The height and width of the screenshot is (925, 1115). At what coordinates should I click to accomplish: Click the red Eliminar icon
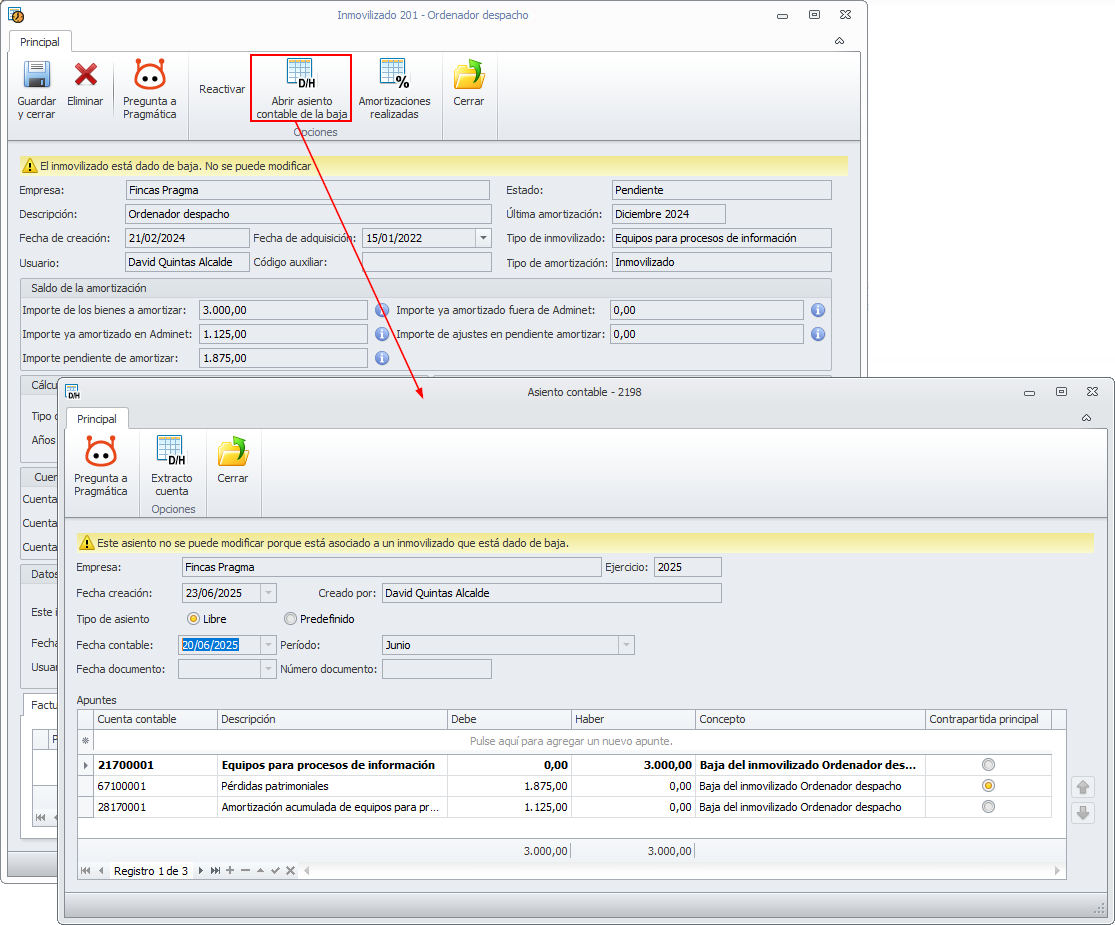(x=85, y=76)
